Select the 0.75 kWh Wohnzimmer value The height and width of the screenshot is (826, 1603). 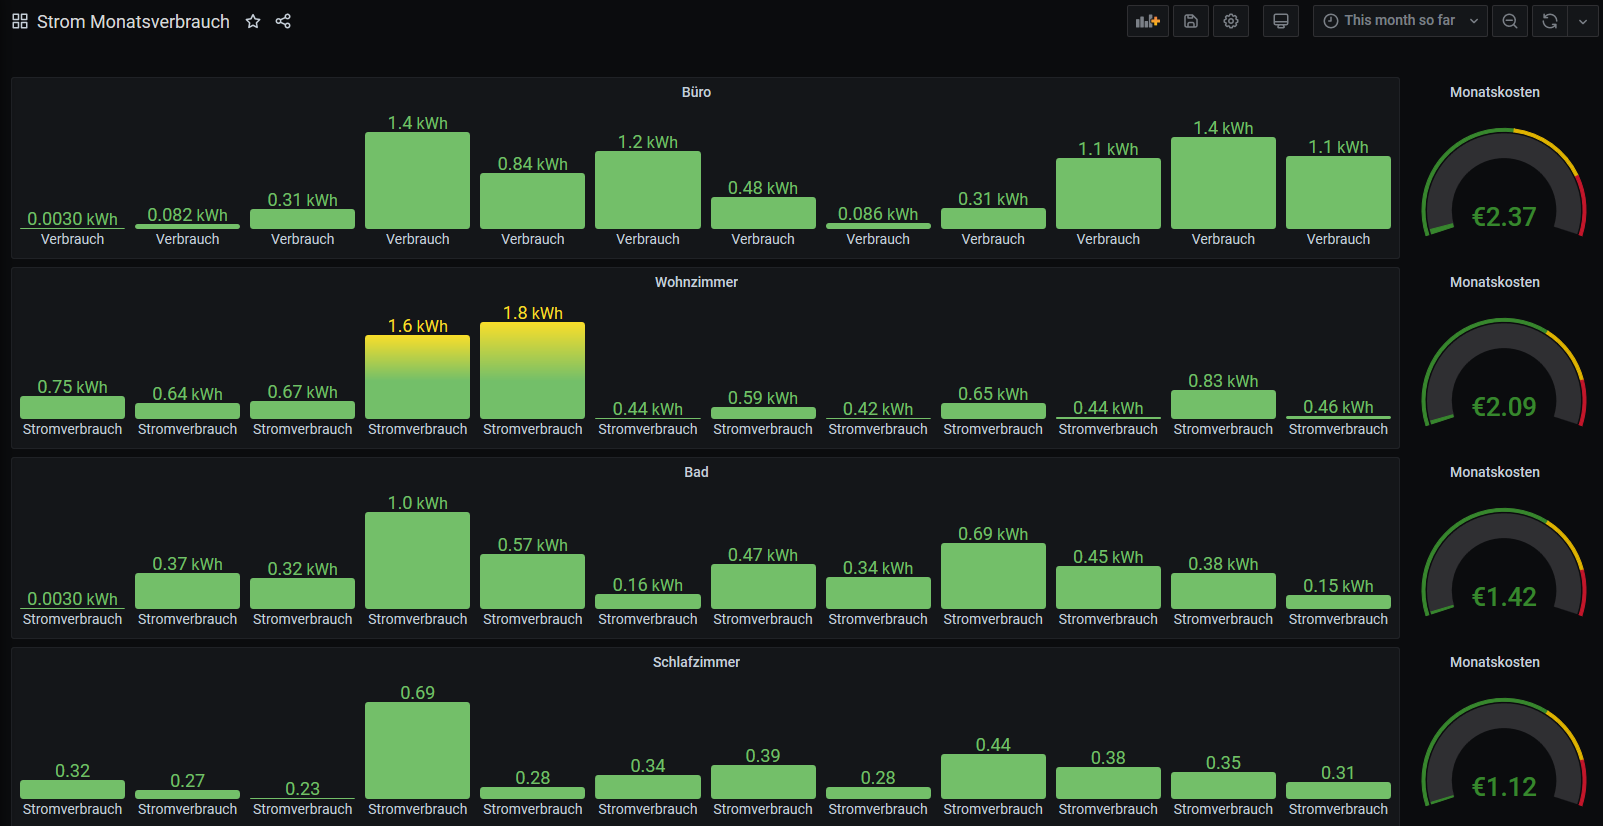72,387
